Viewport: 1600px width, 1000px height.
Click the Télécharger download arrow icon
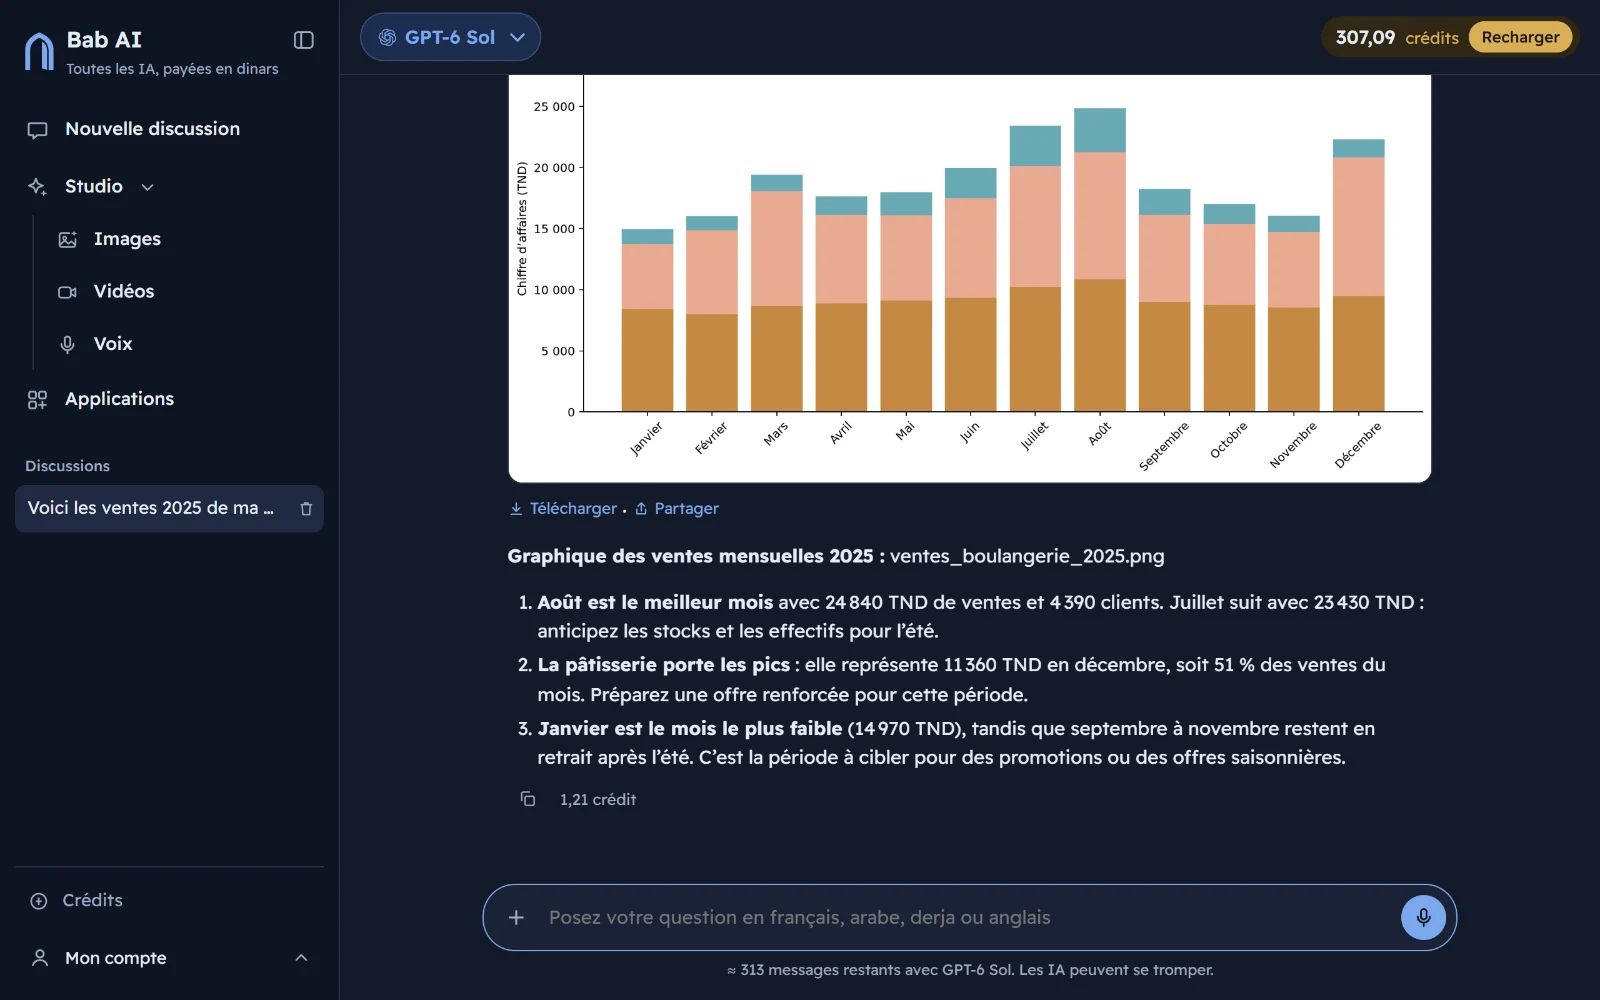pos(516,509)
